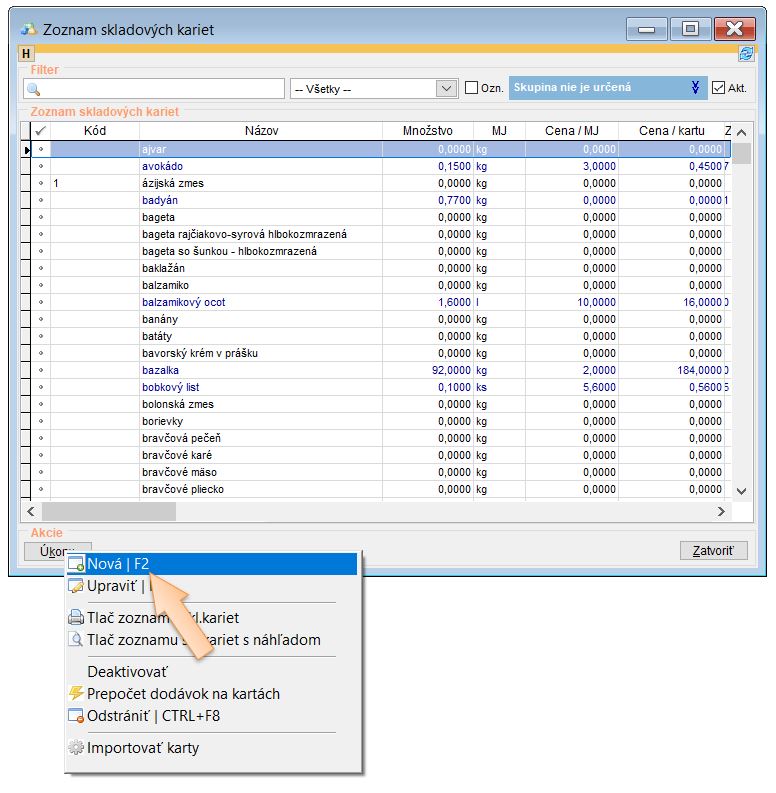Click the refresh icon at top right
The width and height of the screenshot is (776, 793).
point(745,54)
